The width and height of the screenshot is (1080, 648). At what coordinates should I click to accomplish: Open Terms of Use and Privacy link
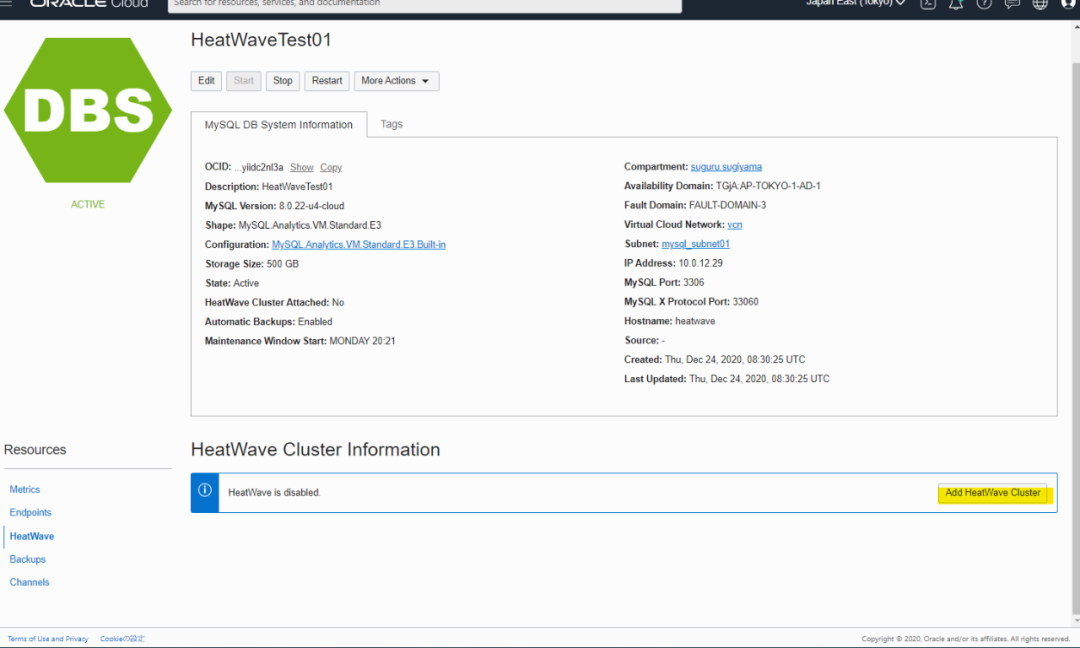(x=48, y=639)
